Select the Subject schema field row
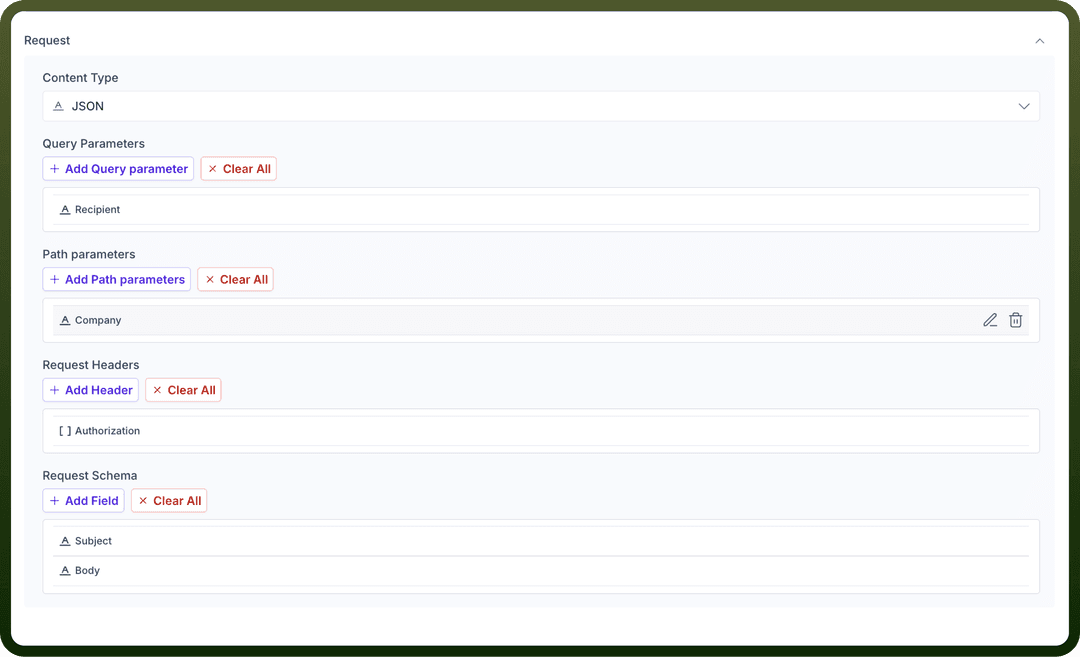1080x657 pixels. 541,541
